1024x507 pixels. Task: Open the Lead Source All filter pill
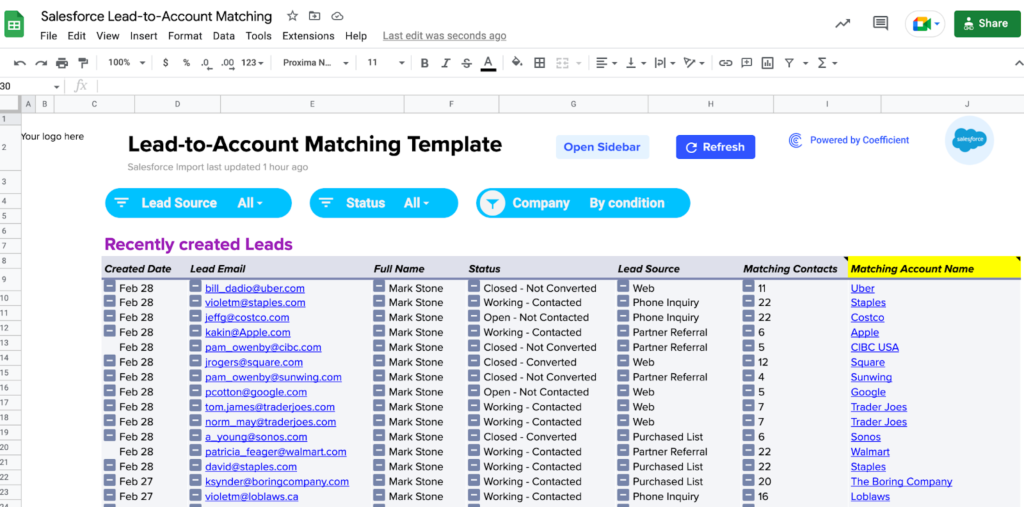coord(199,203)
